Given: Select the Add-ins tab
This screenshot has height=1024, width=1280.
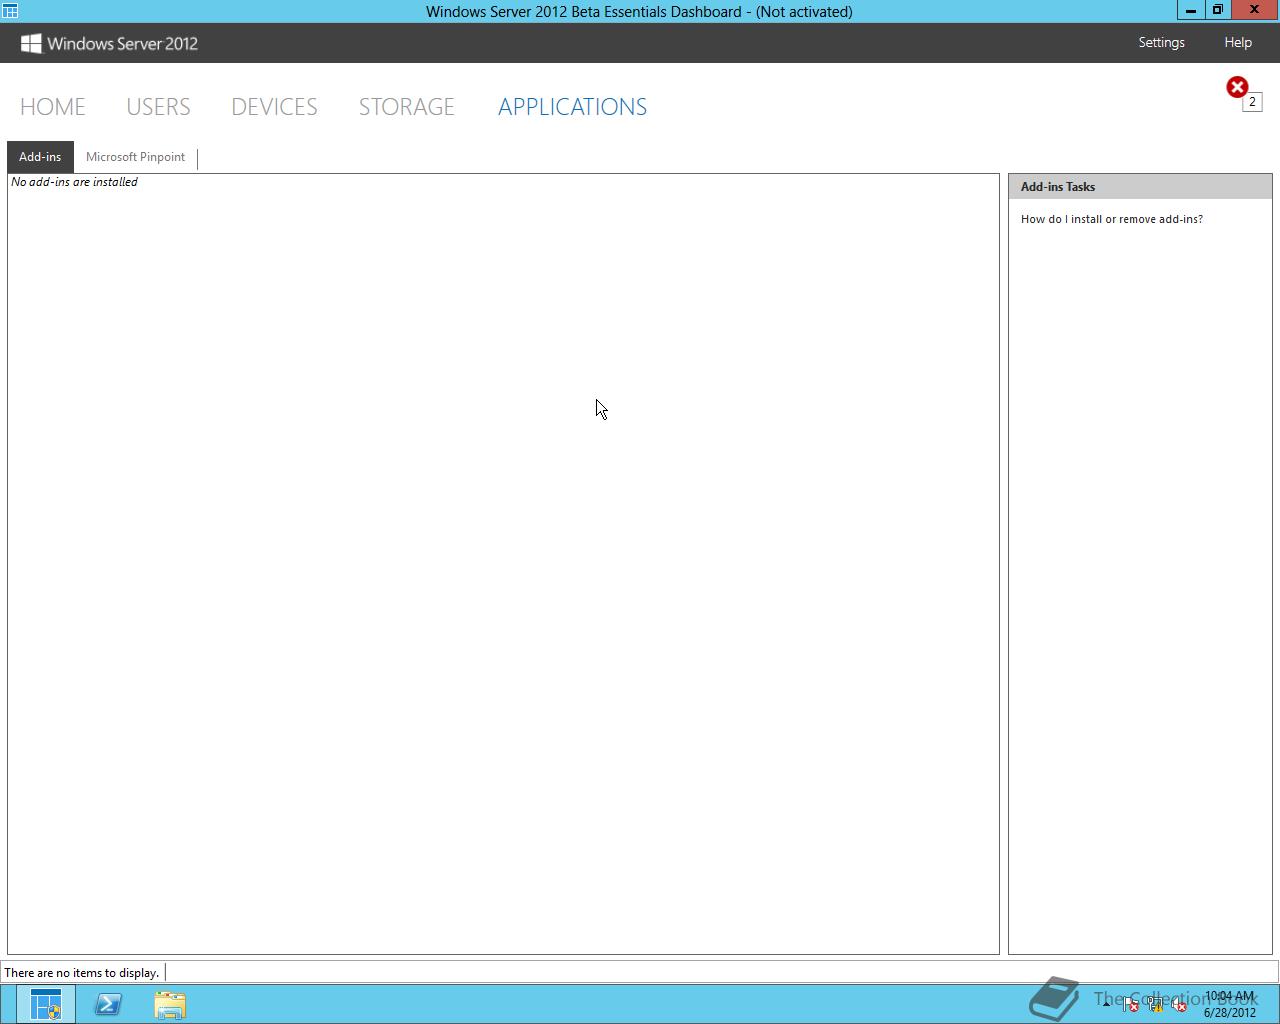Looking at the screenshot, I should pyautogui.click(x=40, y=157).
